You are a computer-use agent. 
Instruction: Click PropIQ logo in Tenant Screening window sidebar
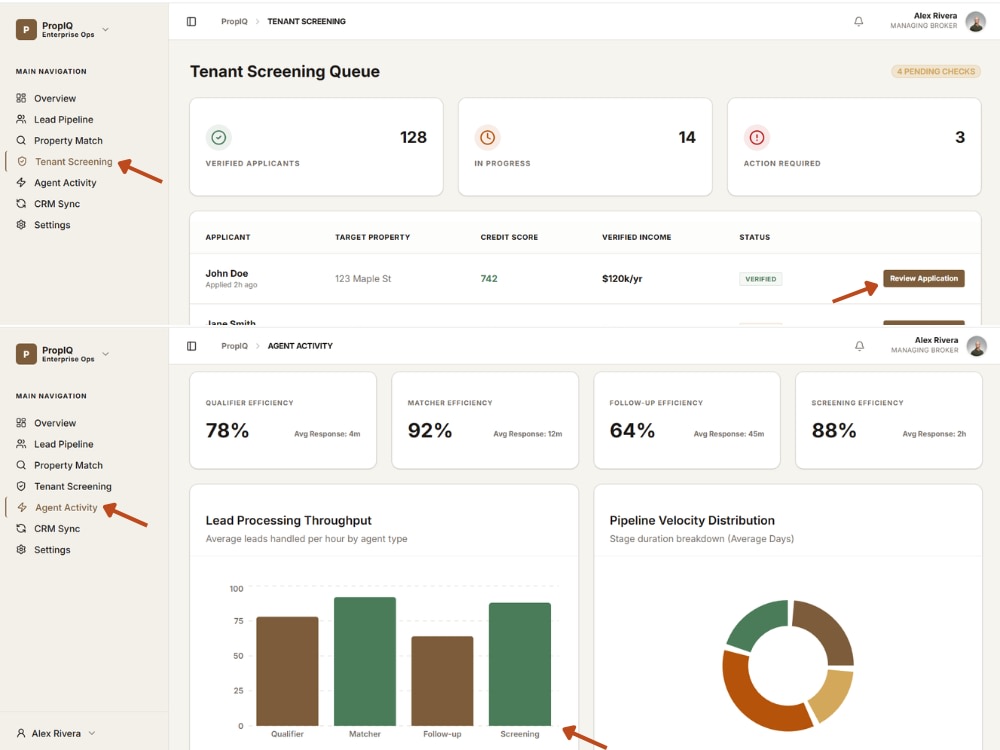click(26, 29)
